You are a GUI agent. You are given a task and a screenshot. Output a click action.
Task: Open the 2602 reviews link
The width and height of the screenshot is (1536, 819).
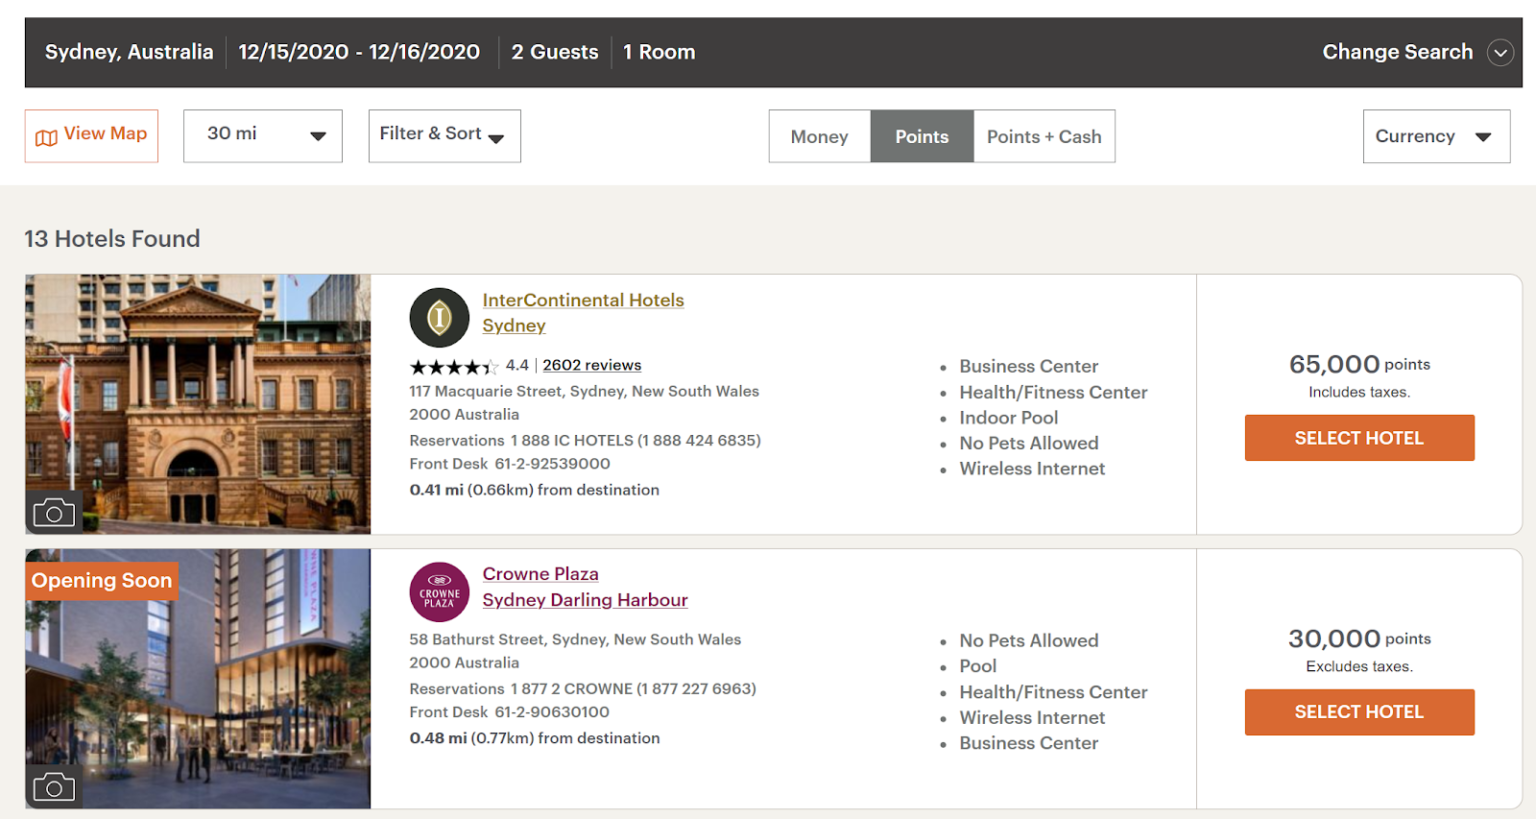591,365
